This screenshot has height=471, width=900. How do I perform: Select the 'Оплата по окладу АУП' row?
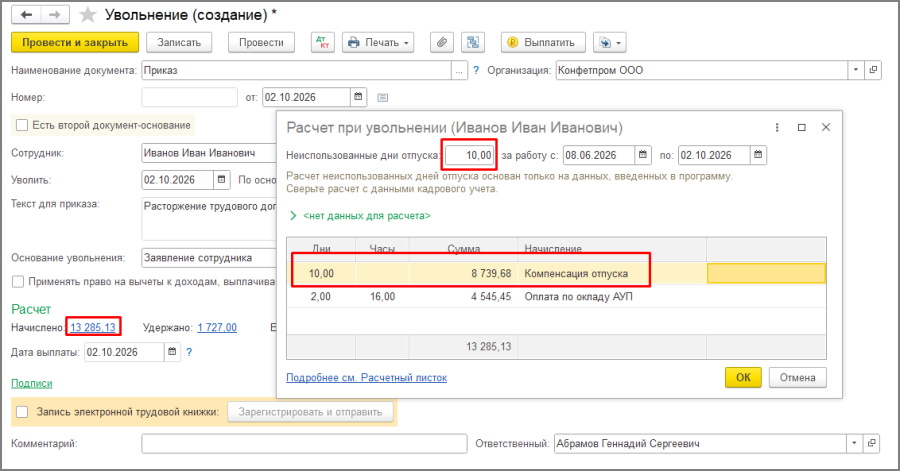556,297
